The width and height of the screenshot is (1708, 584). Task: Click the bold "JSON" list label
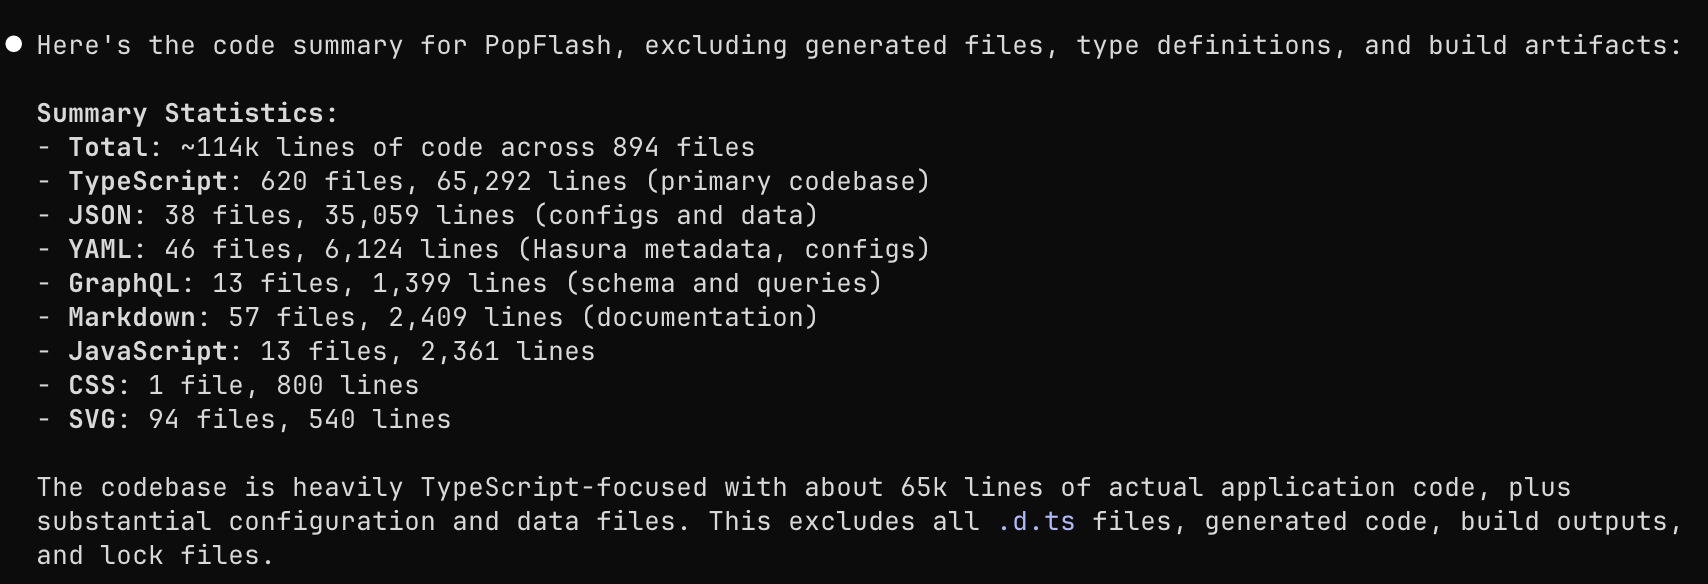pos(100,216)
